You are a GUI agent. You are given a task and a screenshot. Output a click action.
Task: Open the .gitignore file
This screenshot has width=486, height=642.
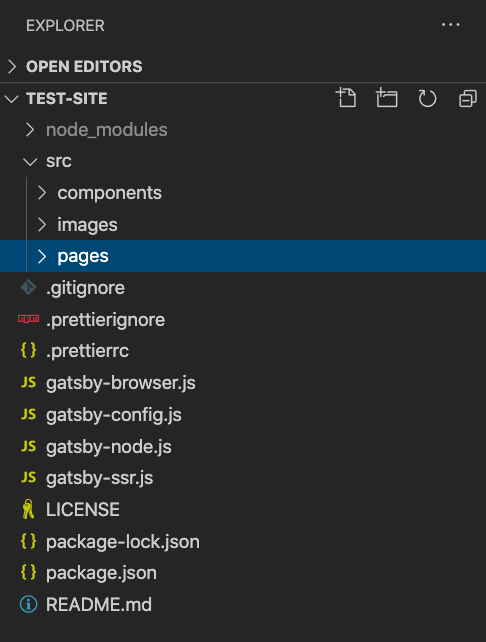coord(85,288)
